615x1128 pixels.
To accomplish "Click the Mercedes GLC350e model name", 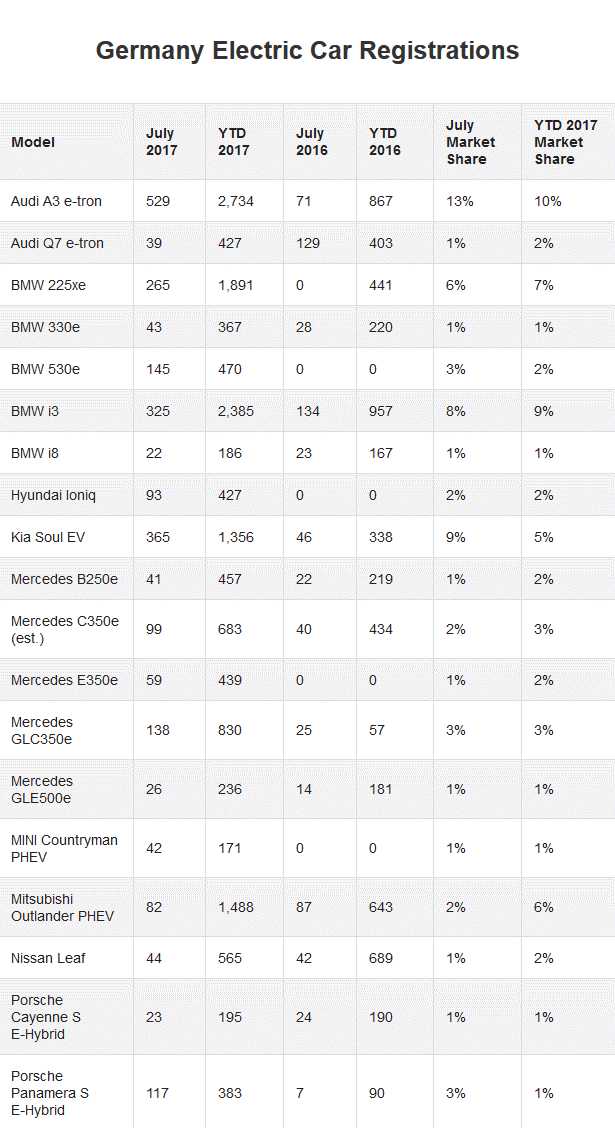I will tap(42, 730).
